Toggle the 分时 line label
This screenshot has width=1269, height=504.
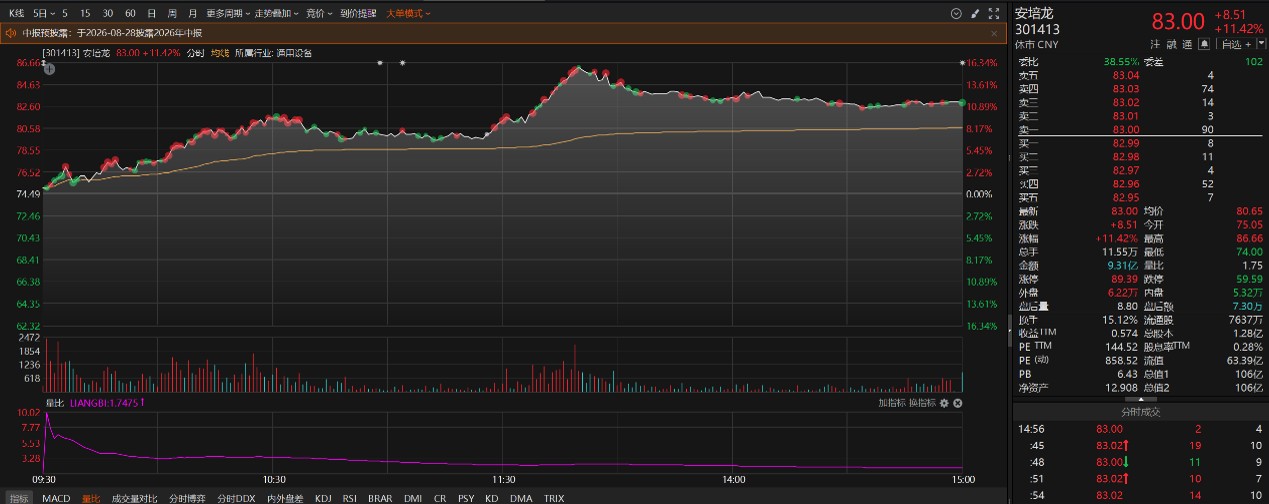pyautogui.click(x=195, y=53)
